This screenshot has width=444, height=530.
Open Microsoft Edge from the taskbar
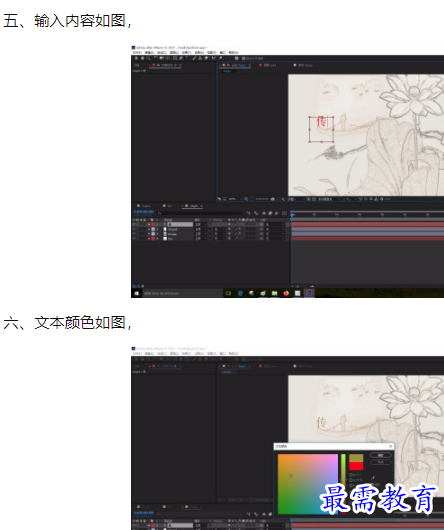tap(240, 293)
